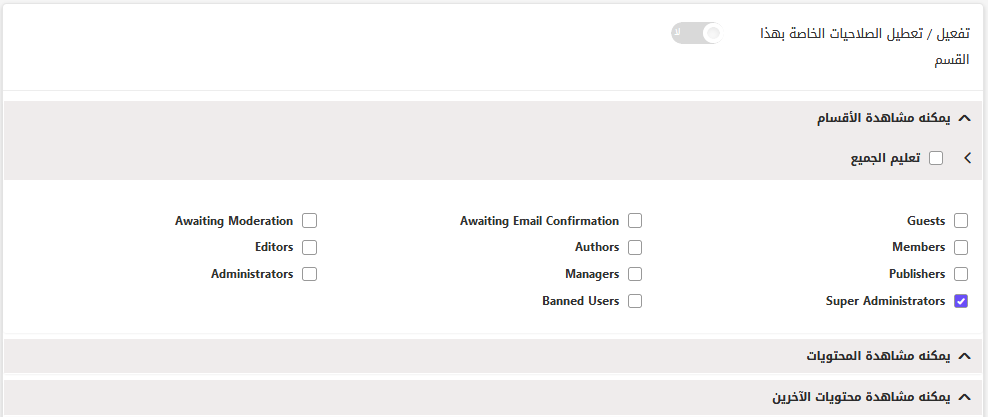Enable the Authors checkbox
The height and width of the screenshot is (417, 988).
coord(635,248)
